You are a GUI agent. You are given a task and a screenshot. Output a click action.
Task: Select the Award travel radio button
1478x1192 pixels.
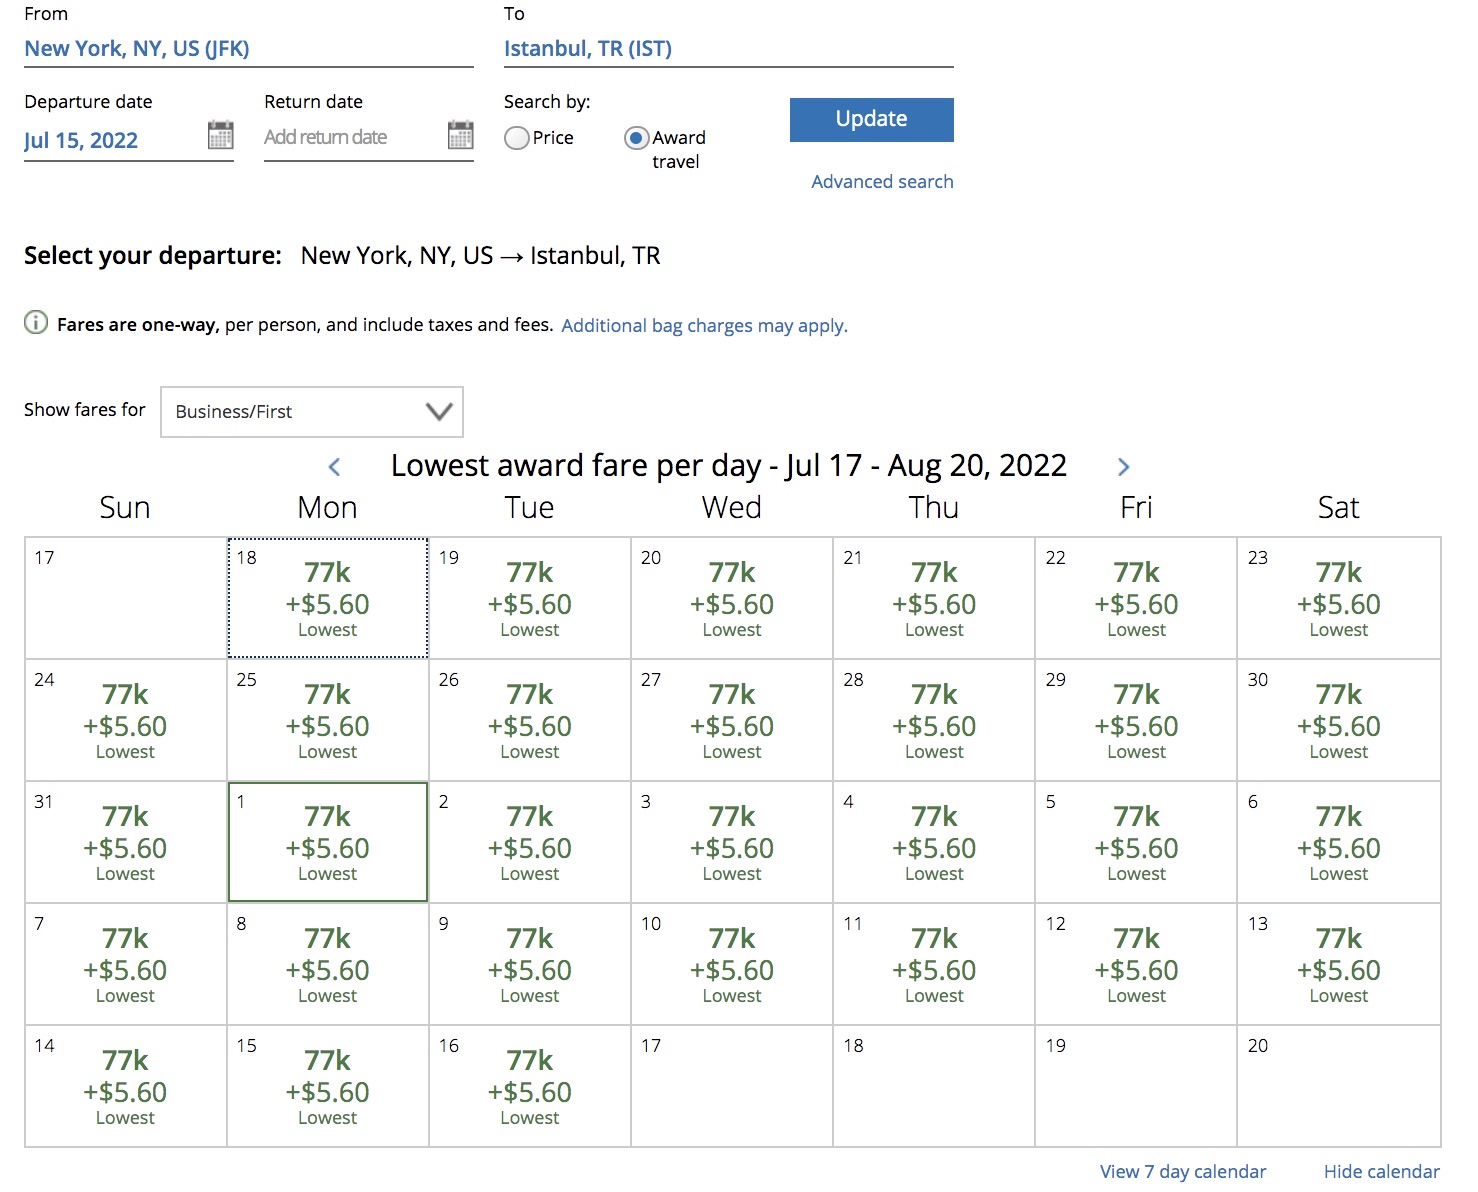(x=636, y=138)
